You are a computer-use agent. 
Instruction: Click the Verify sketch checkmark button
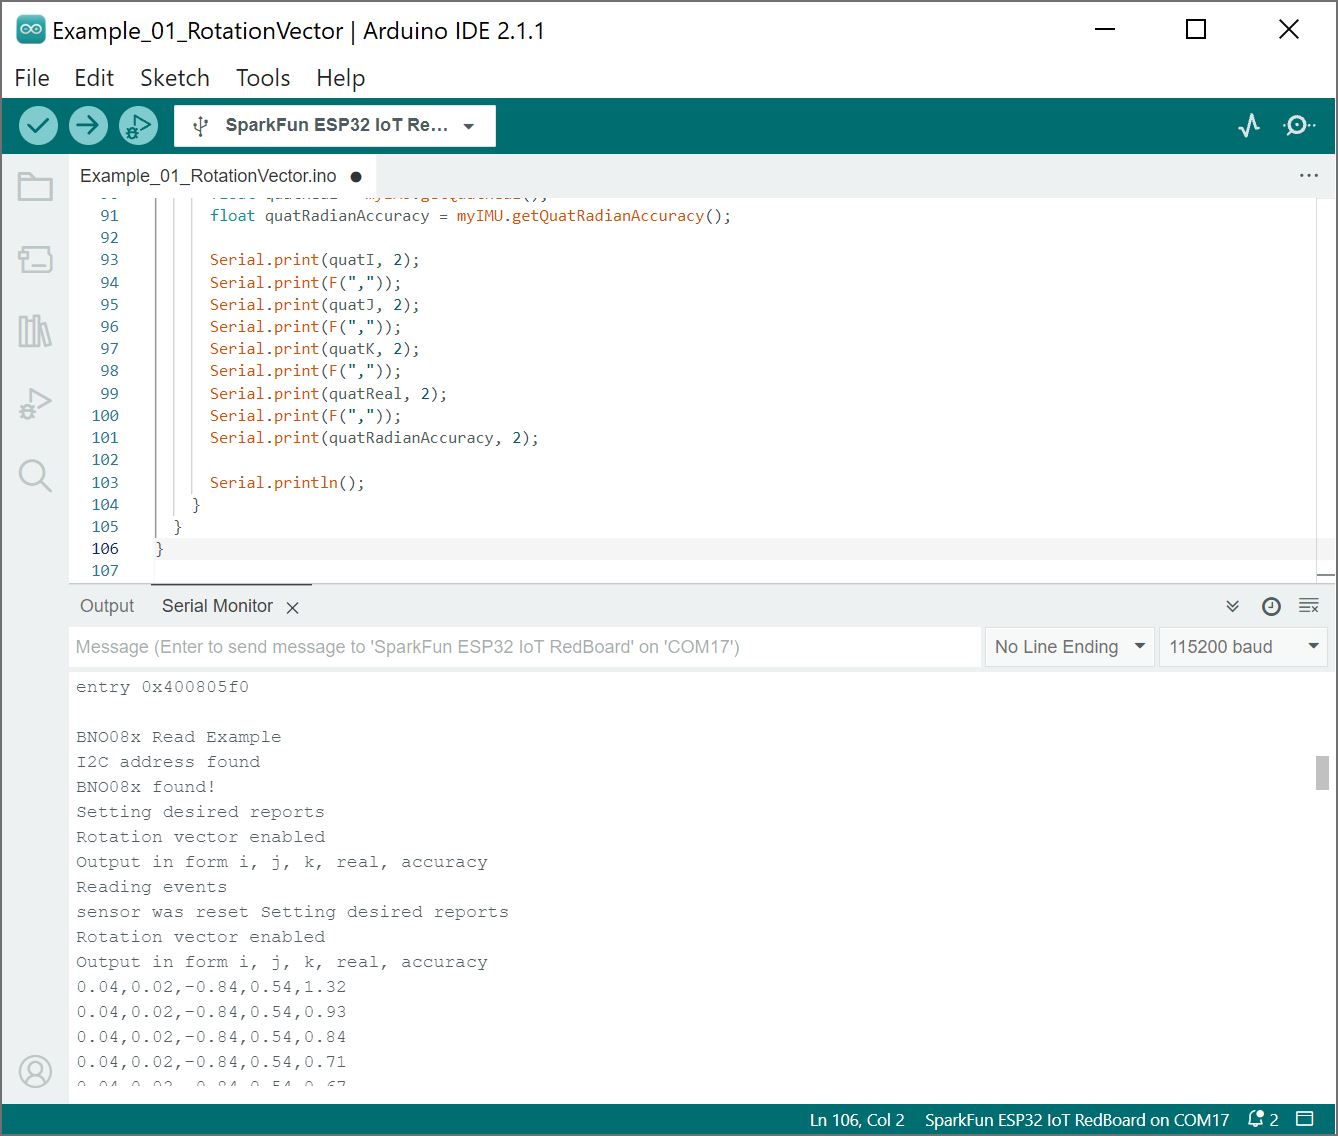[38, 125]
